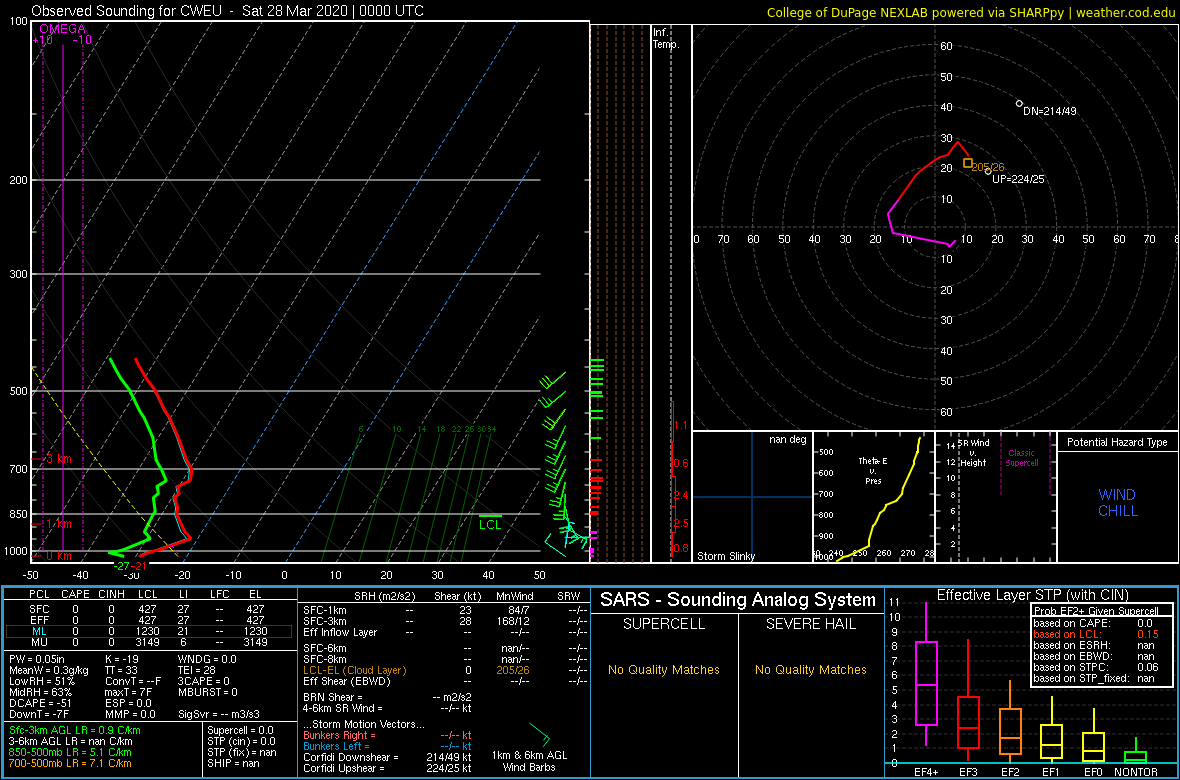Click the green wind barb above '1km & 6km AGL'
The image size is (1180, 780).
pos(539,734)
